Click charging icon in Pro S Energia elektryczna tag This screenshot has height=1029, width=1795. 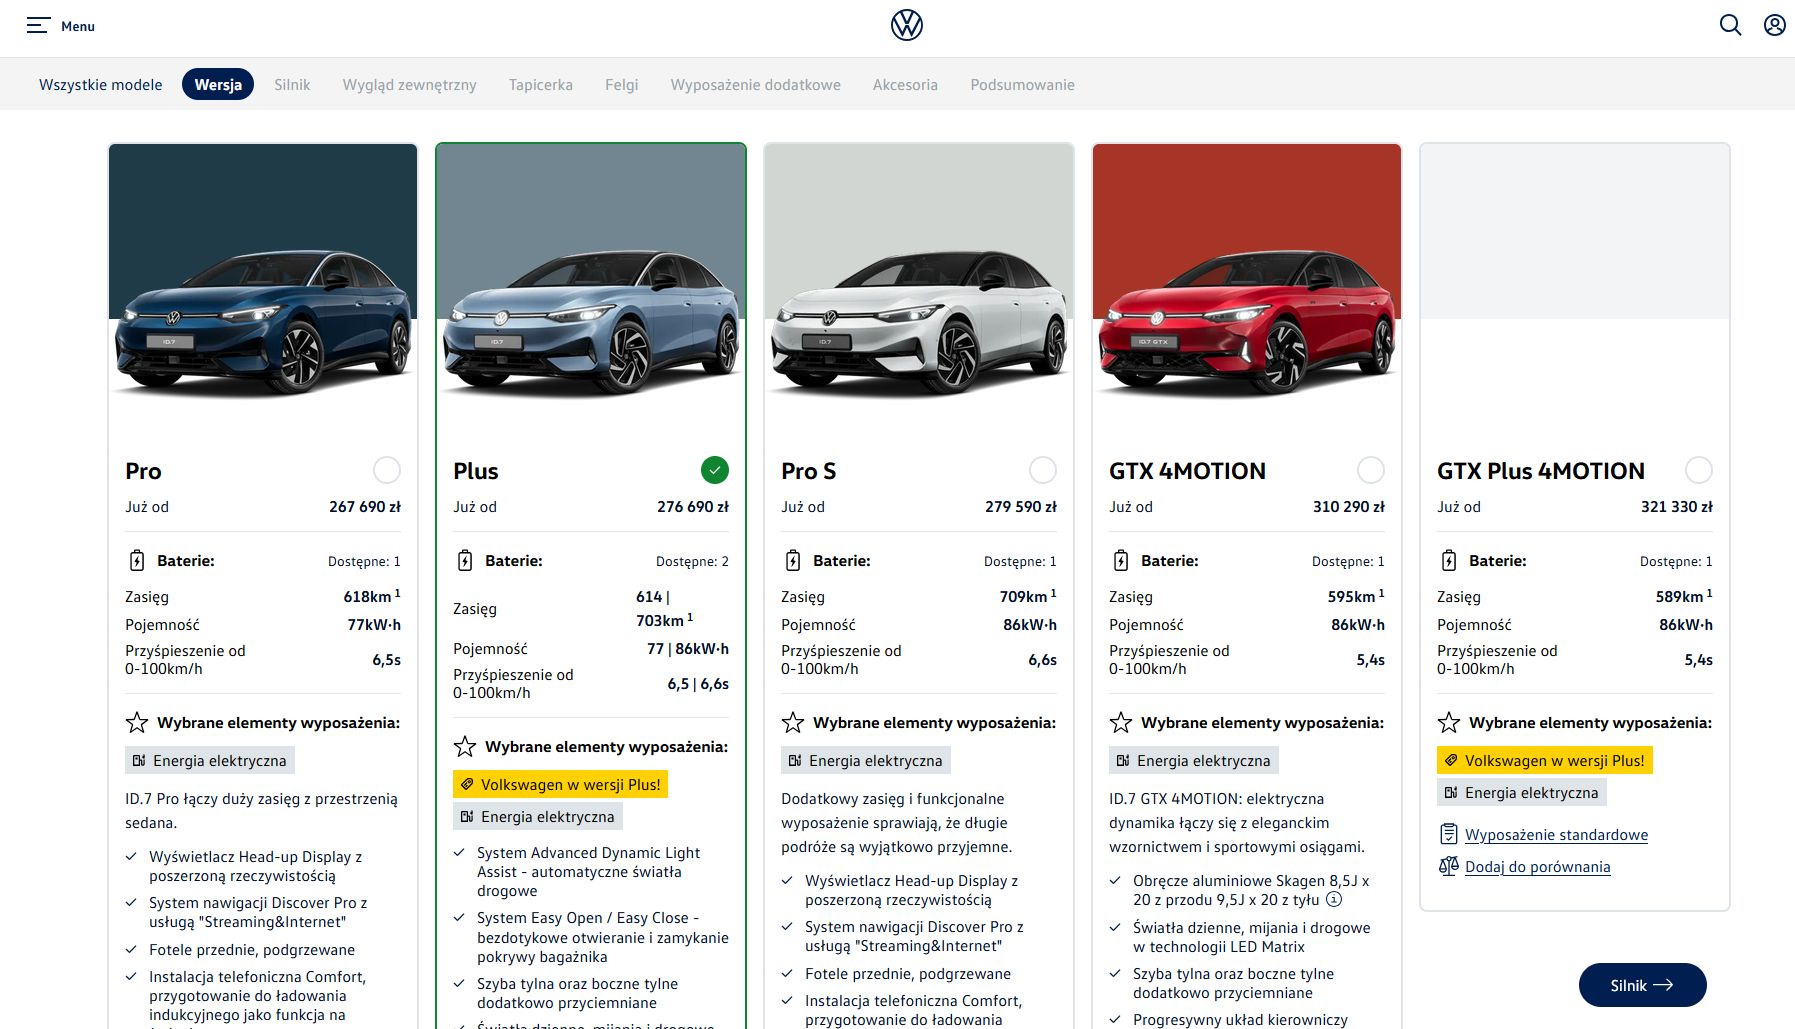point(795,761)
